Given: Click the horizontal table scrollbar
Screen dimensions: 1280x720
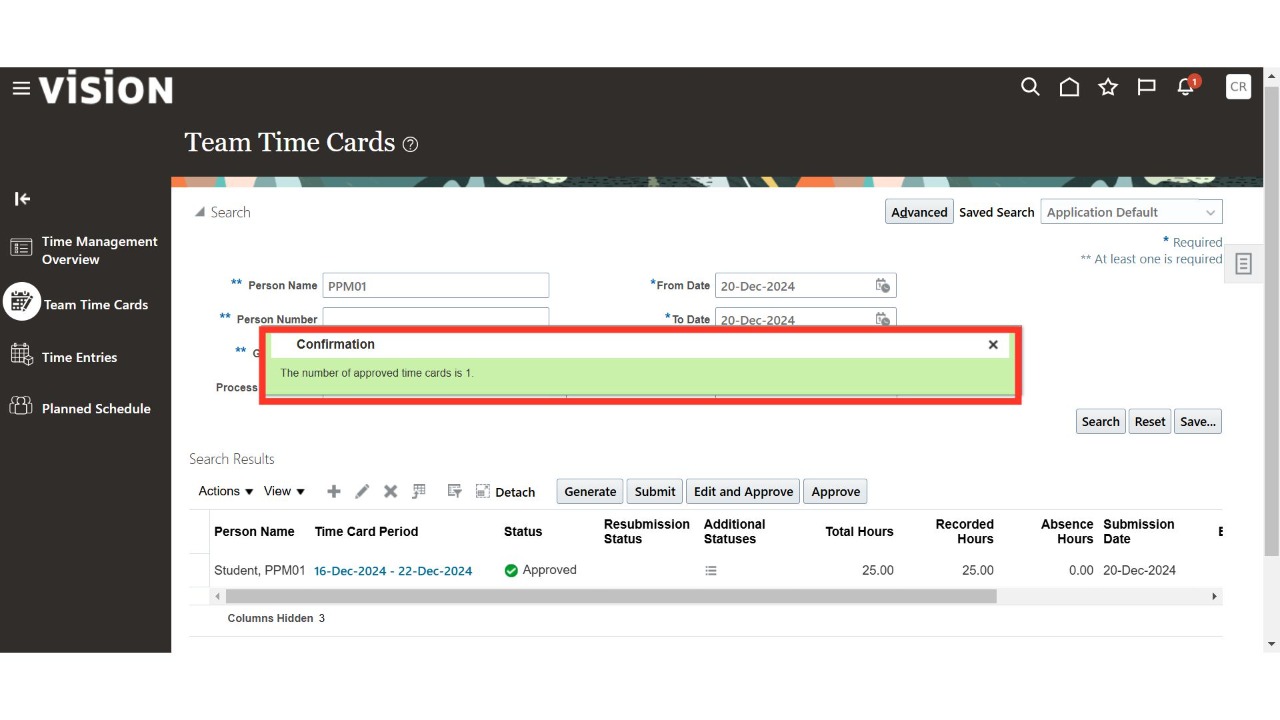Looking at the screenshot, I should 611,596.
